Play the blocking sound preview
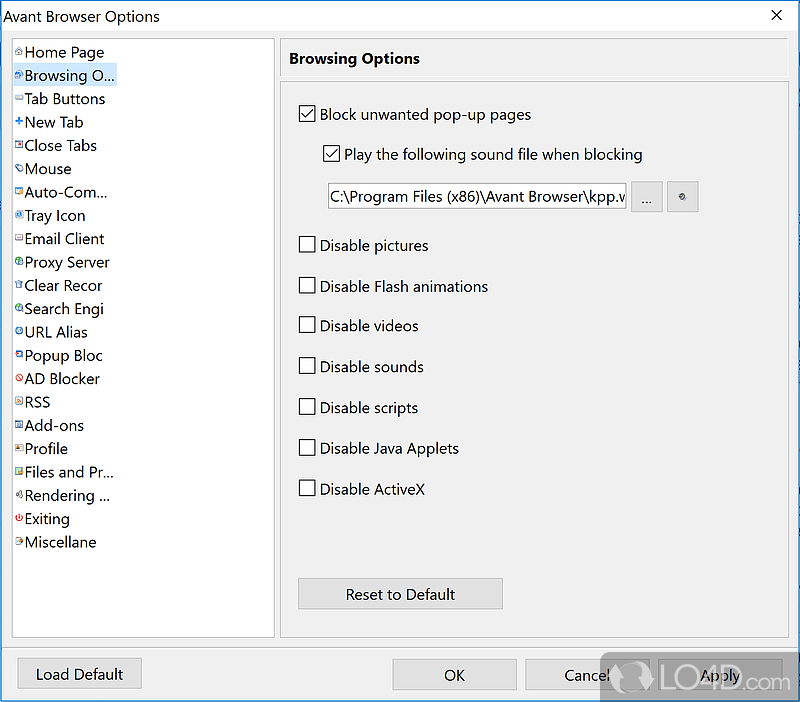This screenshot has width=800, height=702. point(682,197)
